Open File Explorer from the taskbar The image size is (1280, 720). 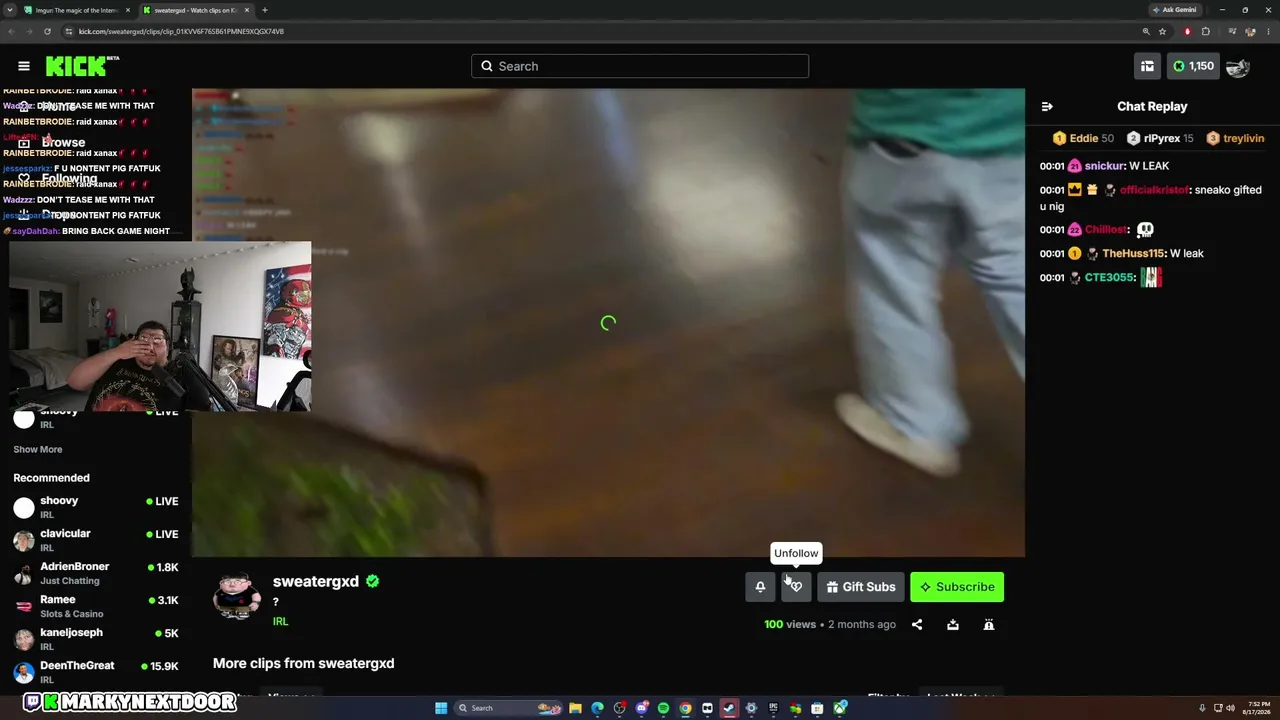coord(576,708)
